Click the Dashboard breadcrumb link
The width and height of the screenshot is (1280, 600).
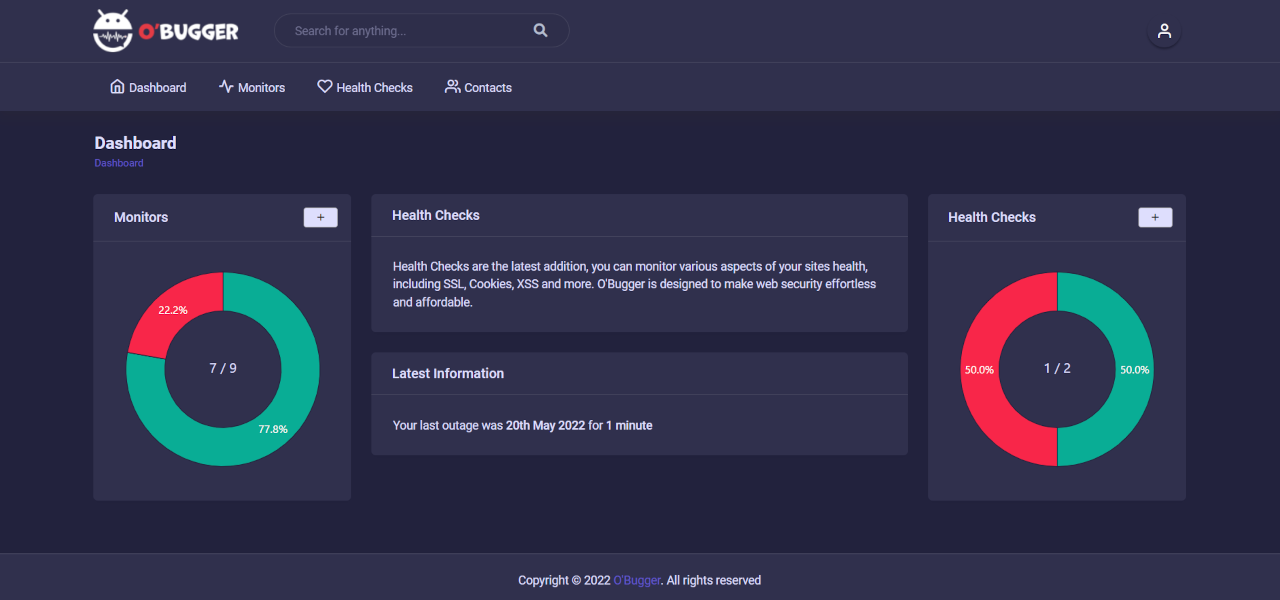(119, 163)
